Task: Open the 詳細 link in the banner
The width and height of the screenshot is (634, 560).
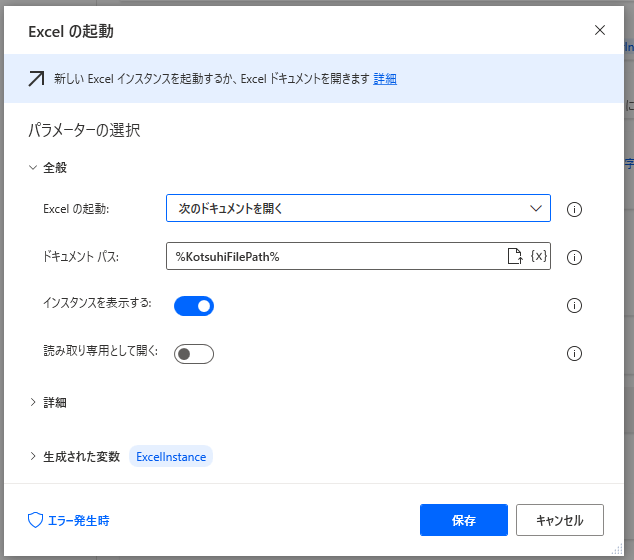Action: pos(385,79)
